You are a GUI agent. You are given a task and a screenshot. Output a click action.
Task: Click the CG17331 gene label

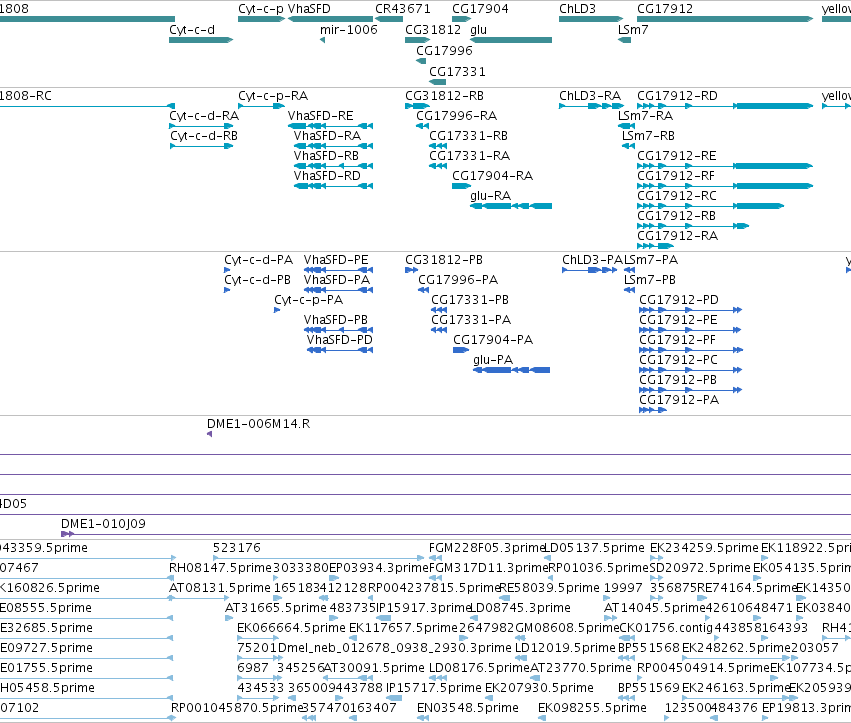(458, 72)
